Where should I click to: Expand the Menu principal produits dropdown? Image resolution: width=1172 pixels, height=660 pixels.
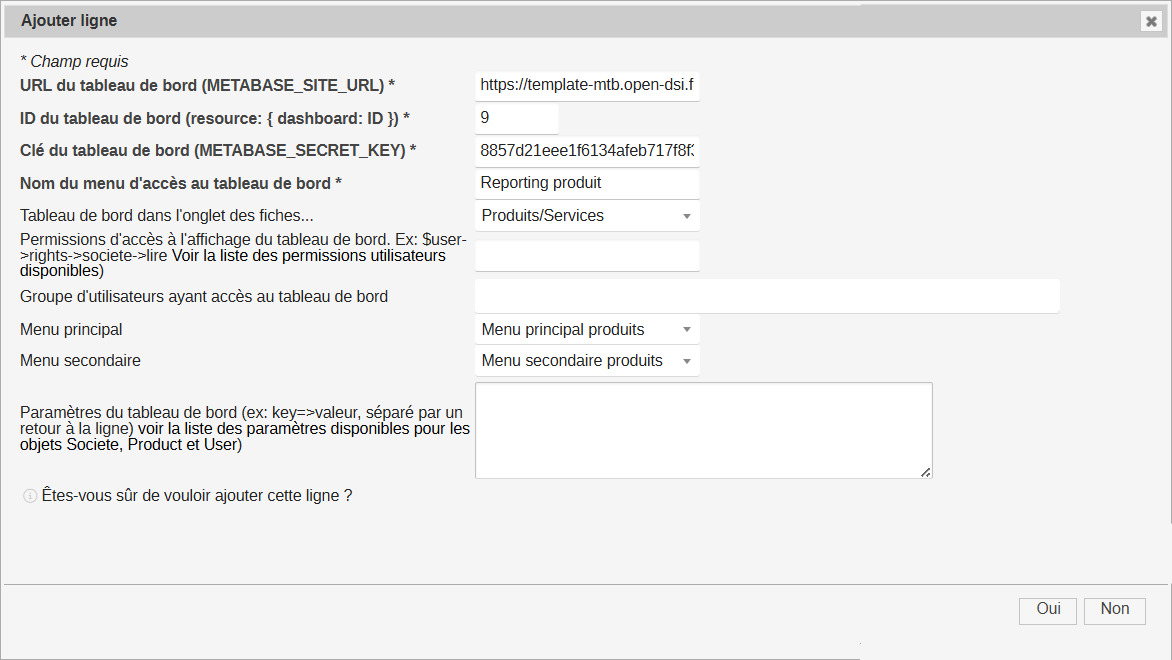[587, 330]
